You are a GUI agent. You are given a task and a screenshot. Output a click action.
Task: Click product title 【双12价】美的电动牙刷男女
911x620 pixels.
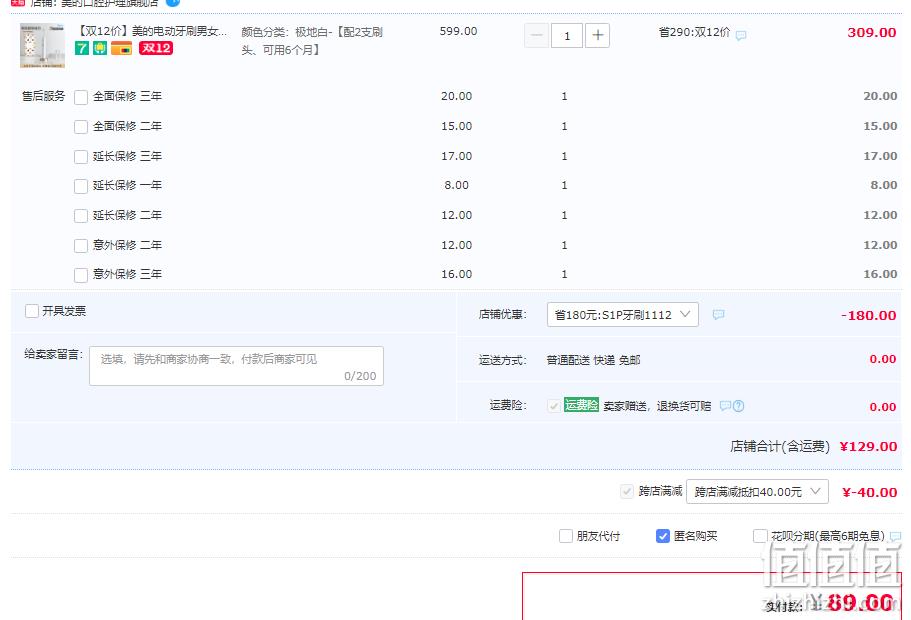(152, 31)
